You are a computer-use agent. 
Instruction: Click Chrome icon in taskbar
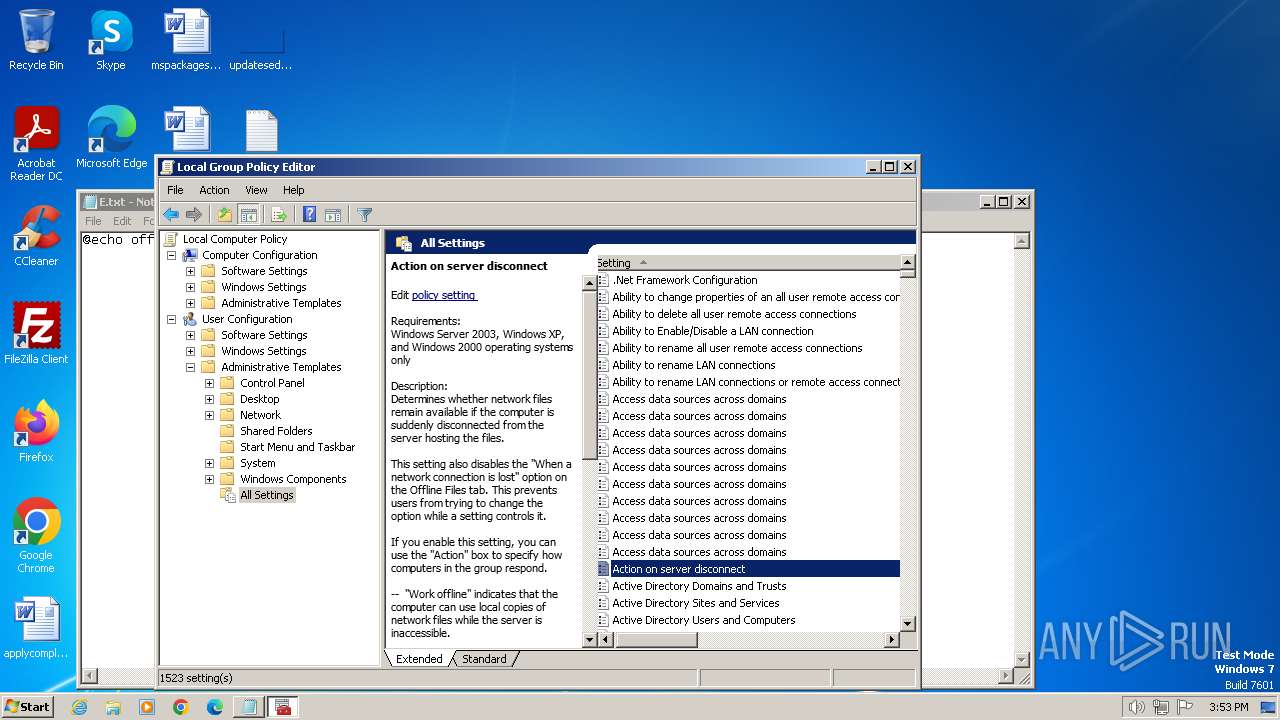coord(181,707)
